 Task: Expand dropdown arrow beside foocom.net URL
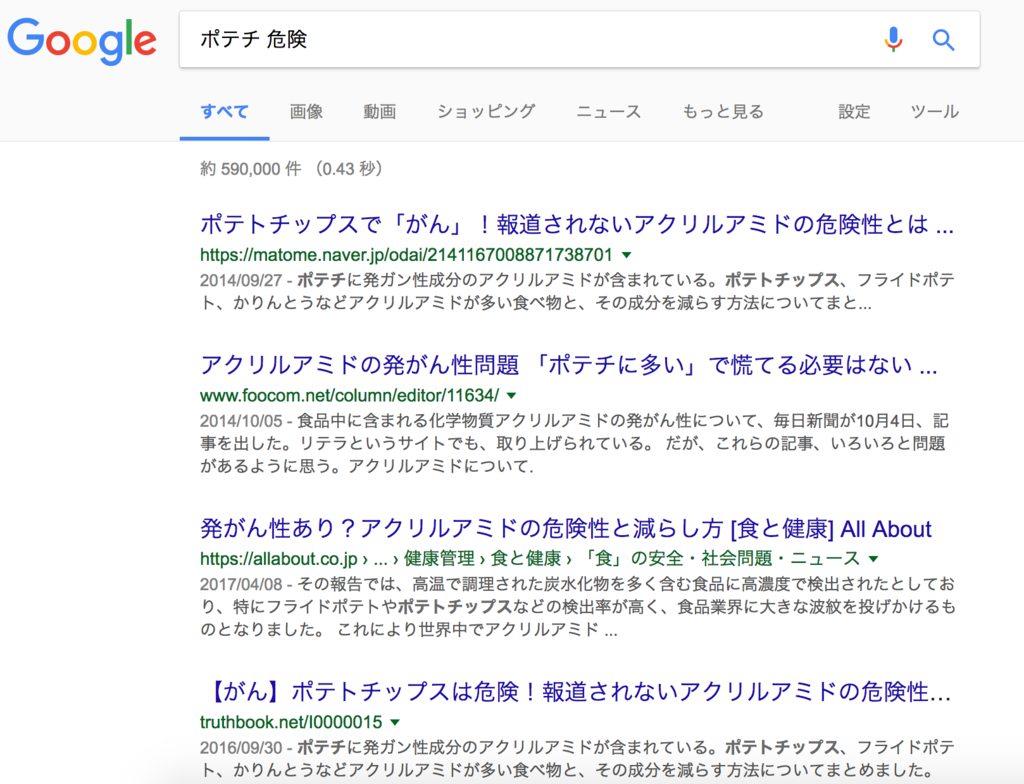(x=511, y=395)
